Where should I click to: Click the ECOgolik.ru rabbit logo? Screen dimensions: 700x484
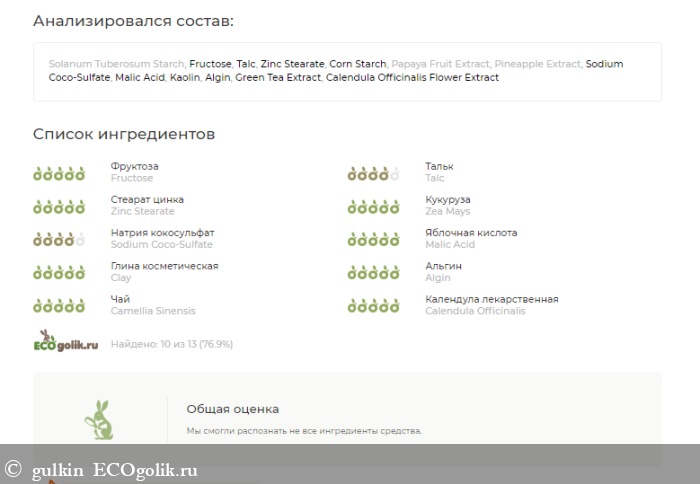67,342
